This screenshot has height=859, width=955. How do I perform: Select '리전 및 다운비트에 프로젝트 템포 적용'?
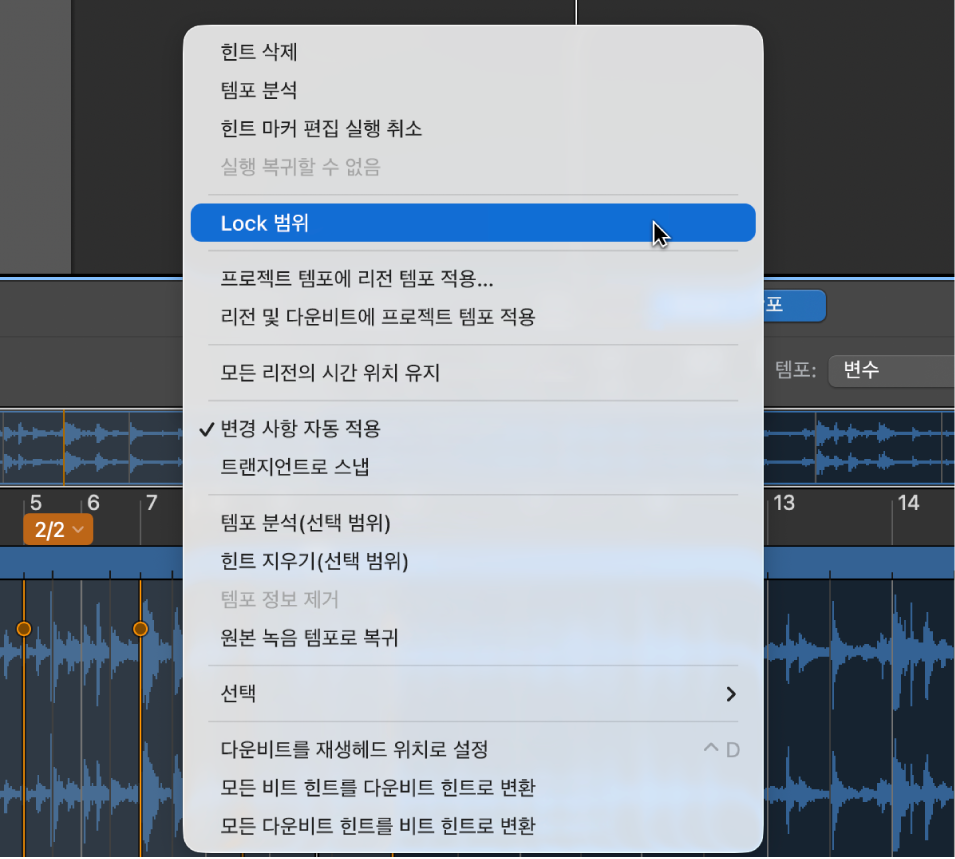[473, 317]
